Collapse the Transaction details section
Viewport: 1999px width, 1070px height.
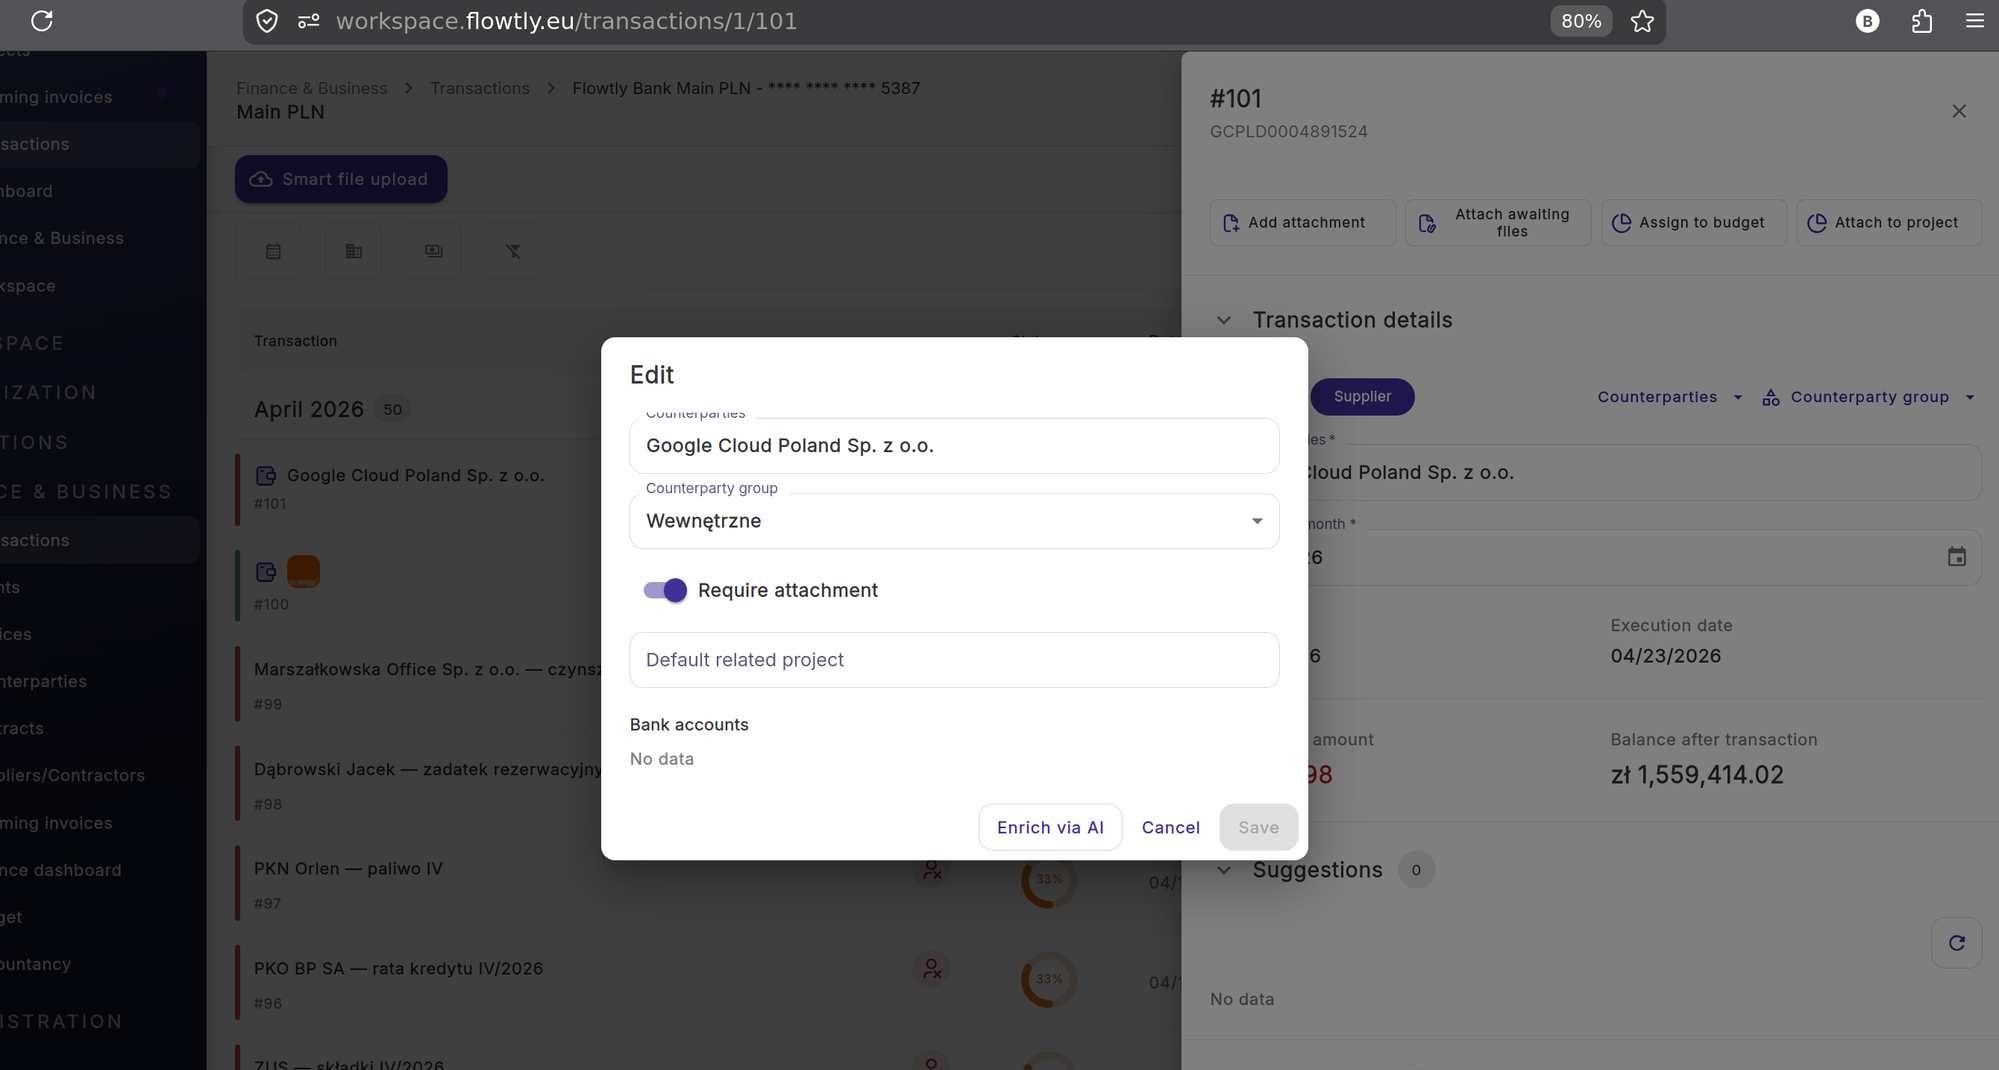point(1224,320)
